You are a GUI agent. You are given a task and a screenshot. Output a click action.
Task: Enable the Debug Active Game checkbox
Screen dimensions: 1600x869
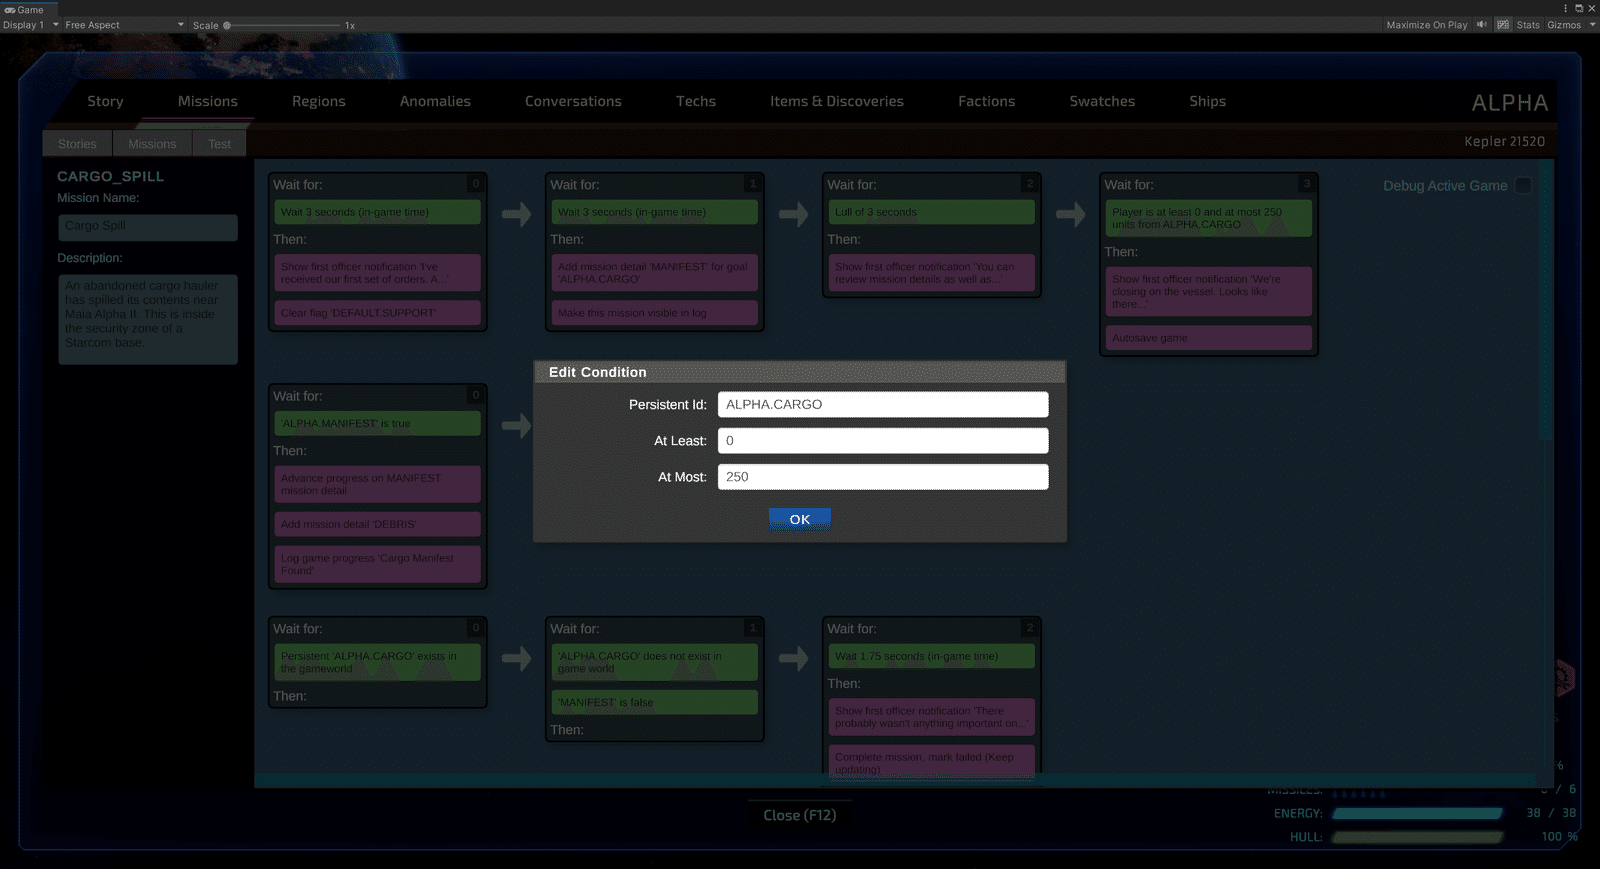pos(1523,185)
